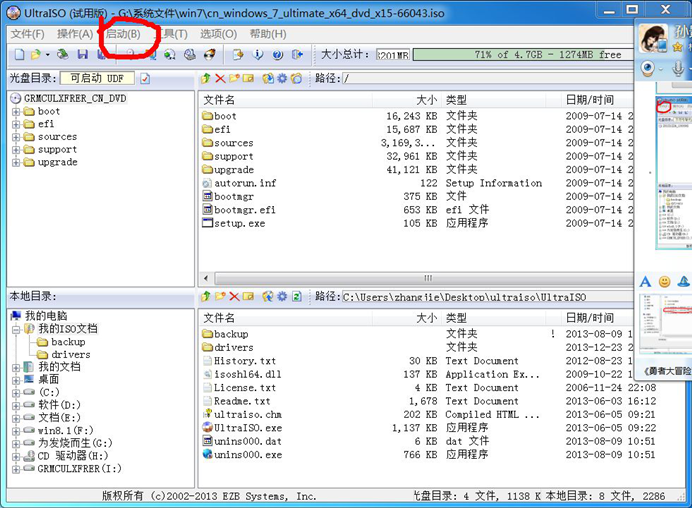Click the disc file list horizontal scrollbar

[x=424, y=278]
